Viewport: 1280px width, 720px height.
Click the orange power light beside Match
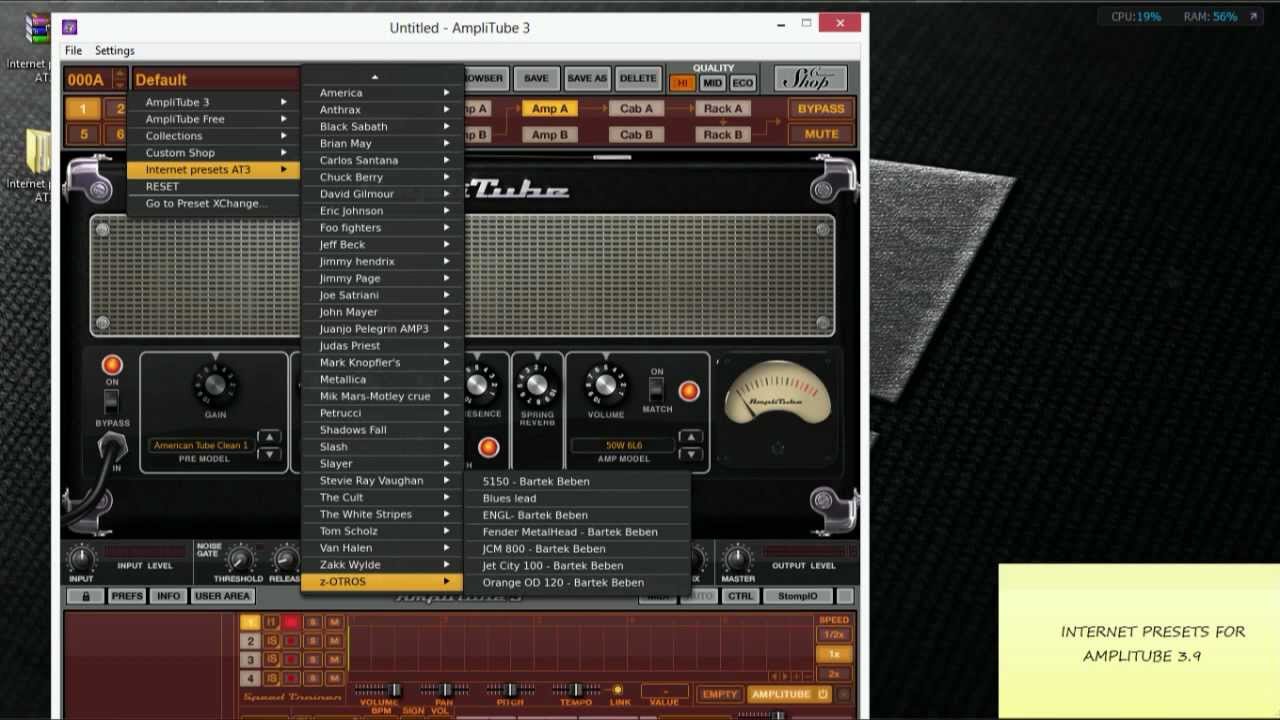tap(688, 391)
